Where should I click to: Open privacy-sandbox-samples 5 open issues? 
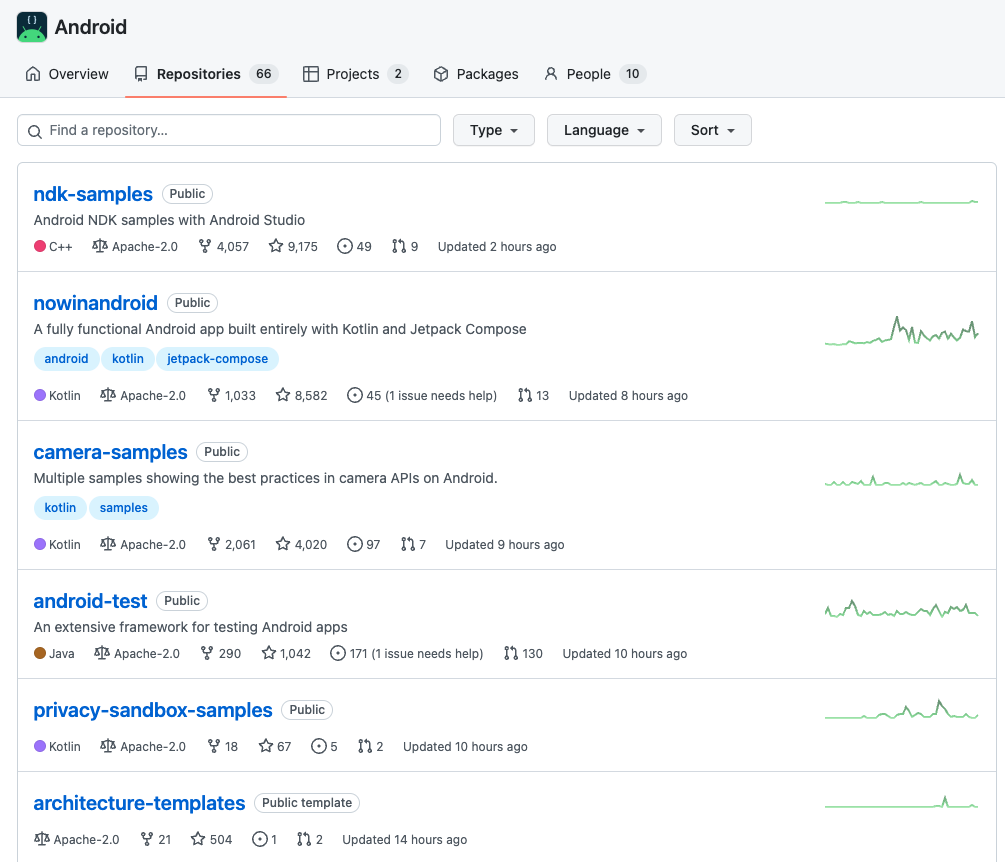pyautogui.click(x=324, y=747)
